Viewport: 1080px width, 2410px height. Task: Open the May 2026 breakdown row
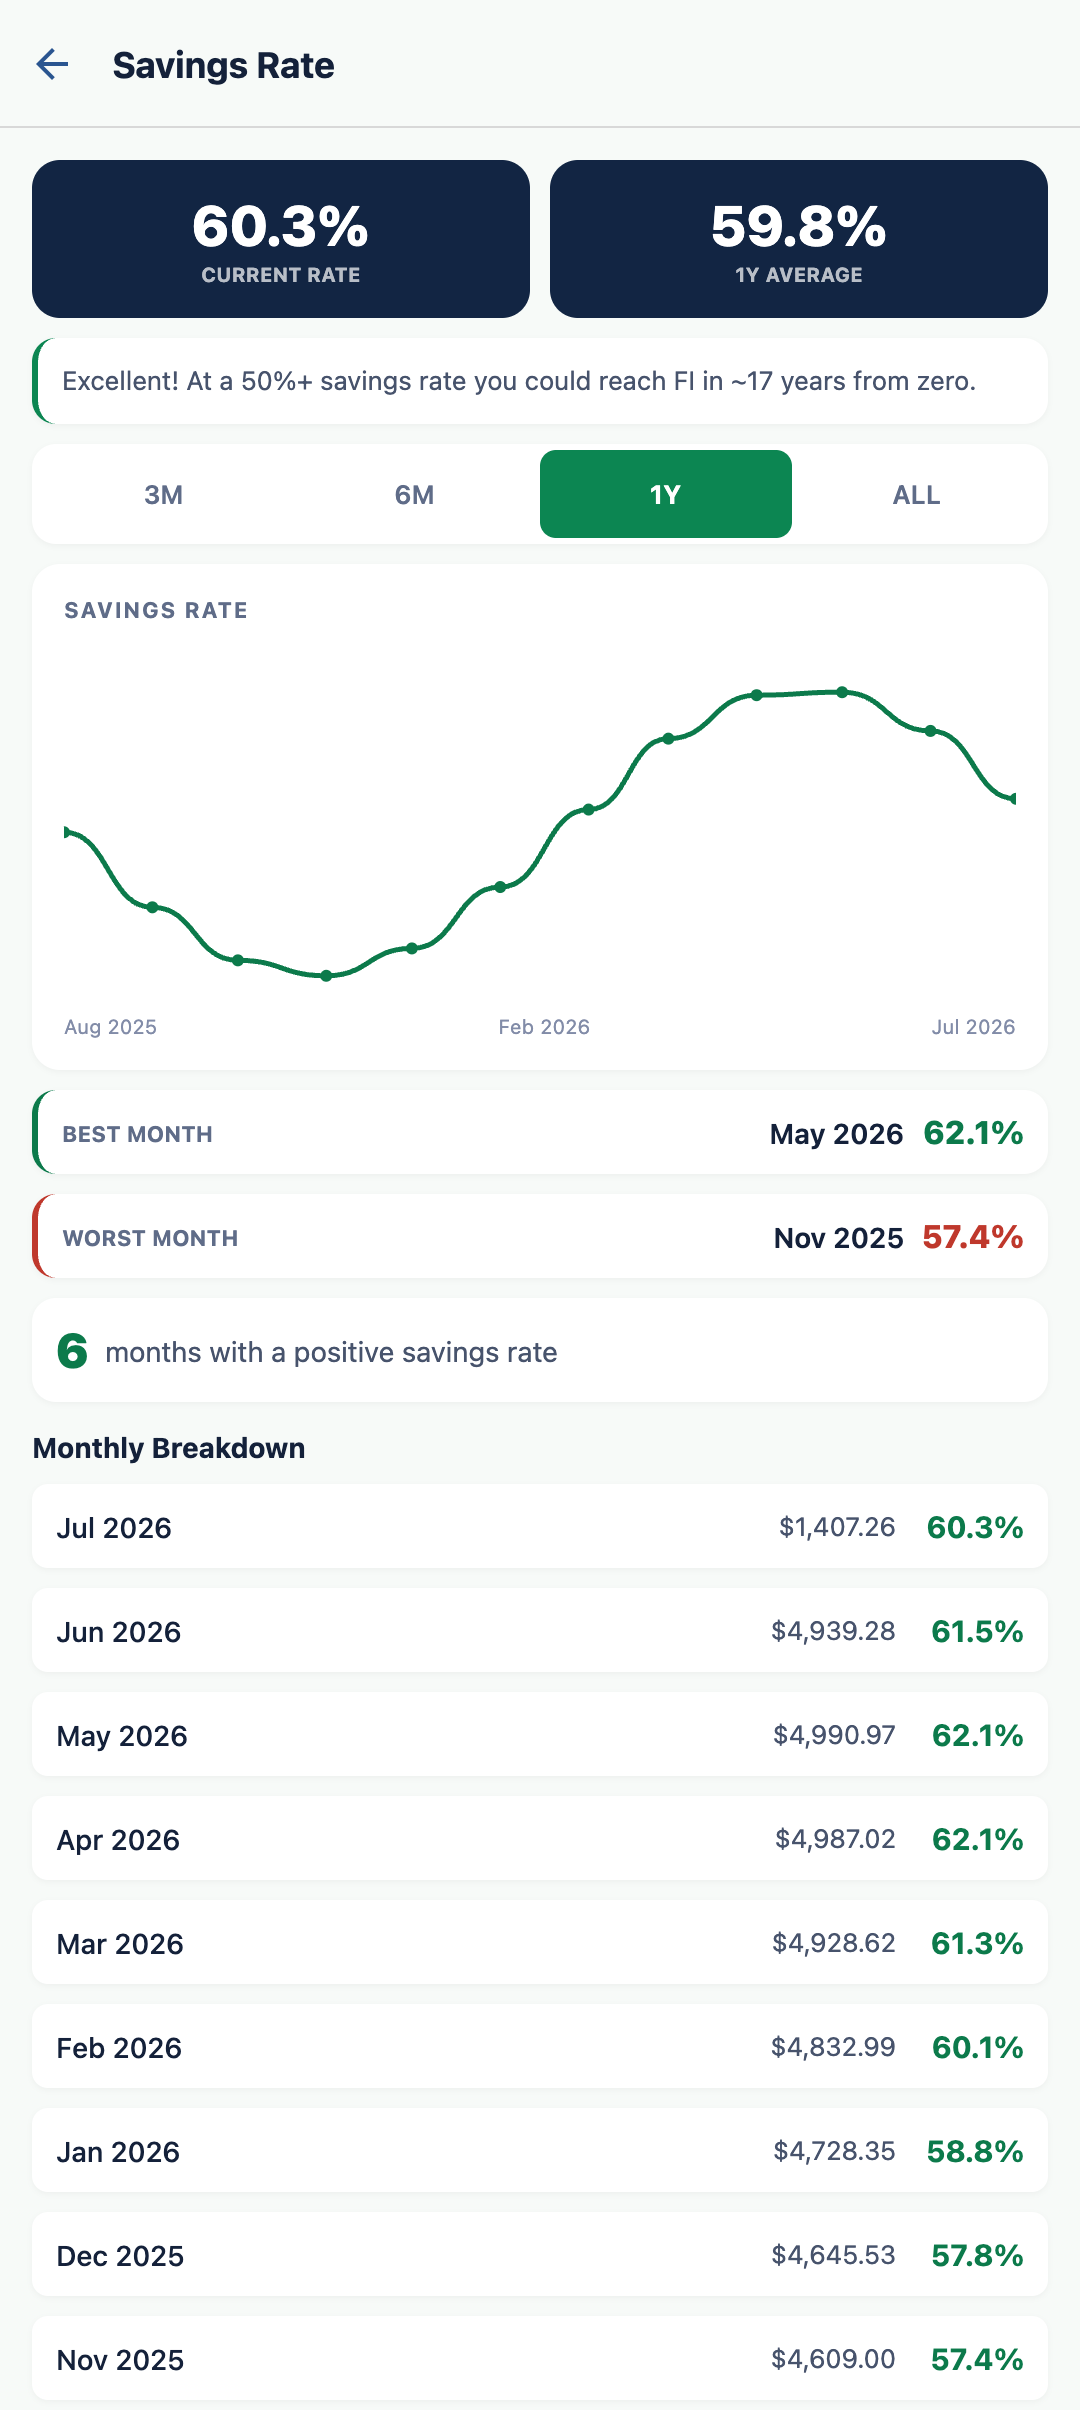click(540, 1735)
